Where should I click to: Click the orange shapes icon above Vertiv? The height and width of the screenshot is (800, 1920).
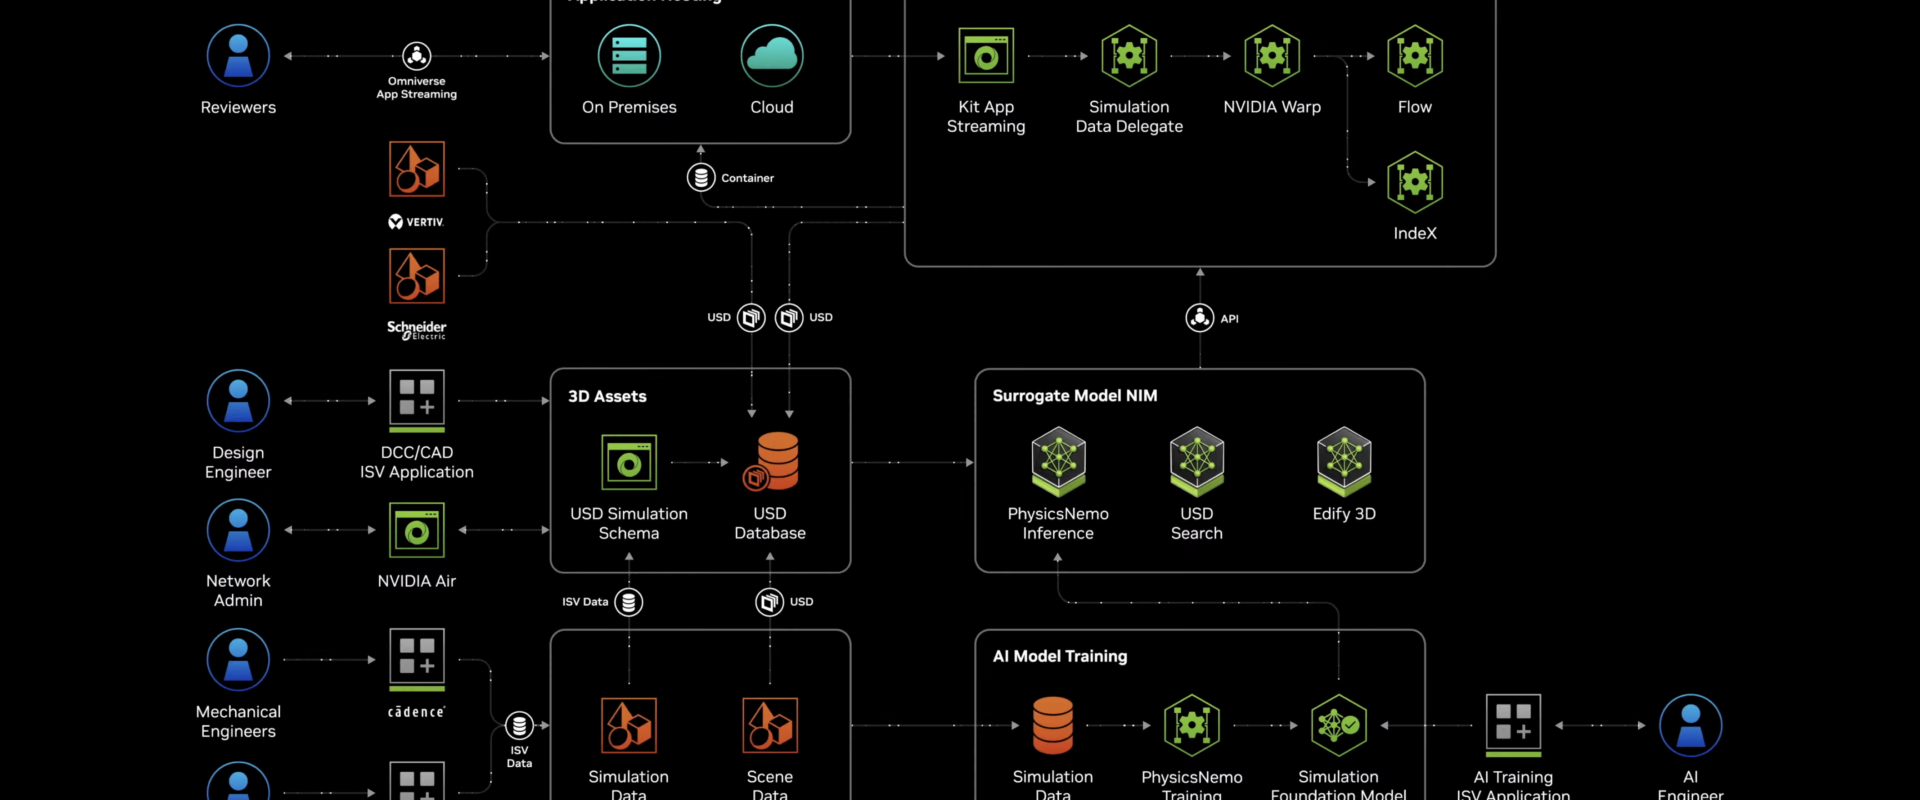[417, 168]
